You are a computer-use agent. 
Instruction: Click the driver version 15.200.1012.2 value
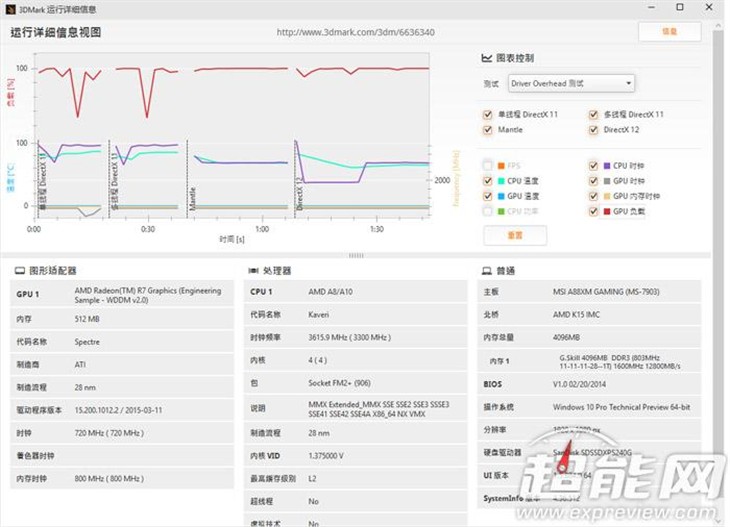pos(118,410)
